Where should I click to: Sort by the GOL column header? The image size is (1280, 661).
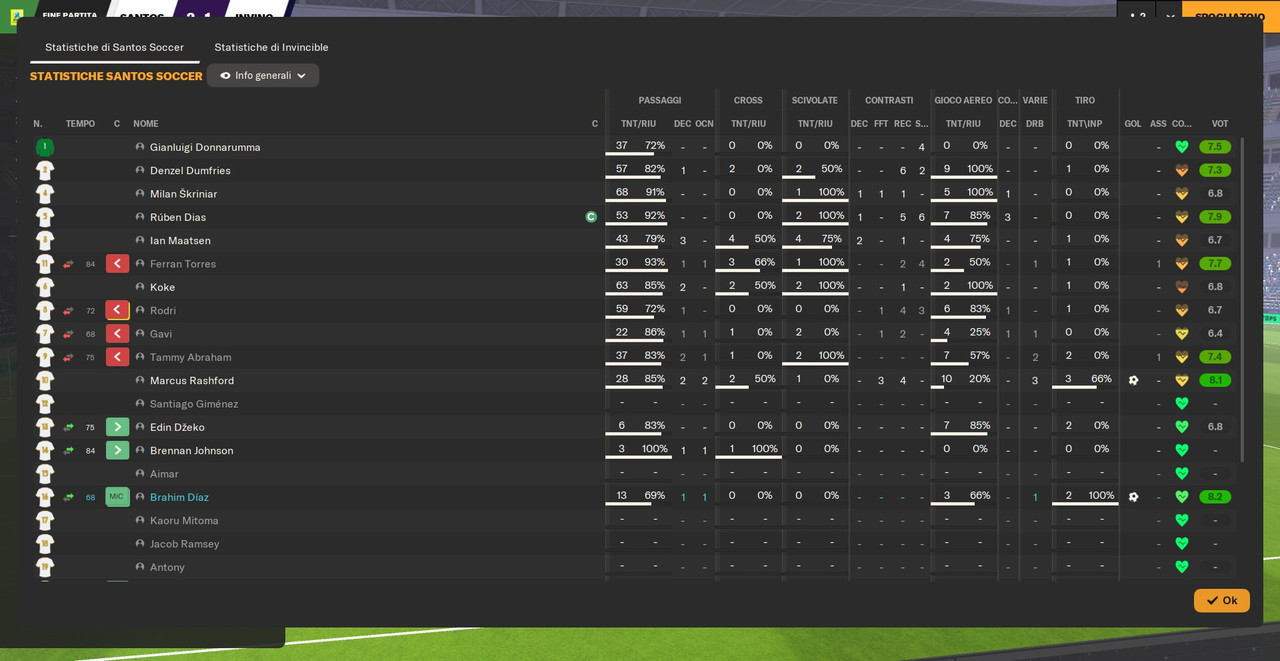tap(1133, 124)
